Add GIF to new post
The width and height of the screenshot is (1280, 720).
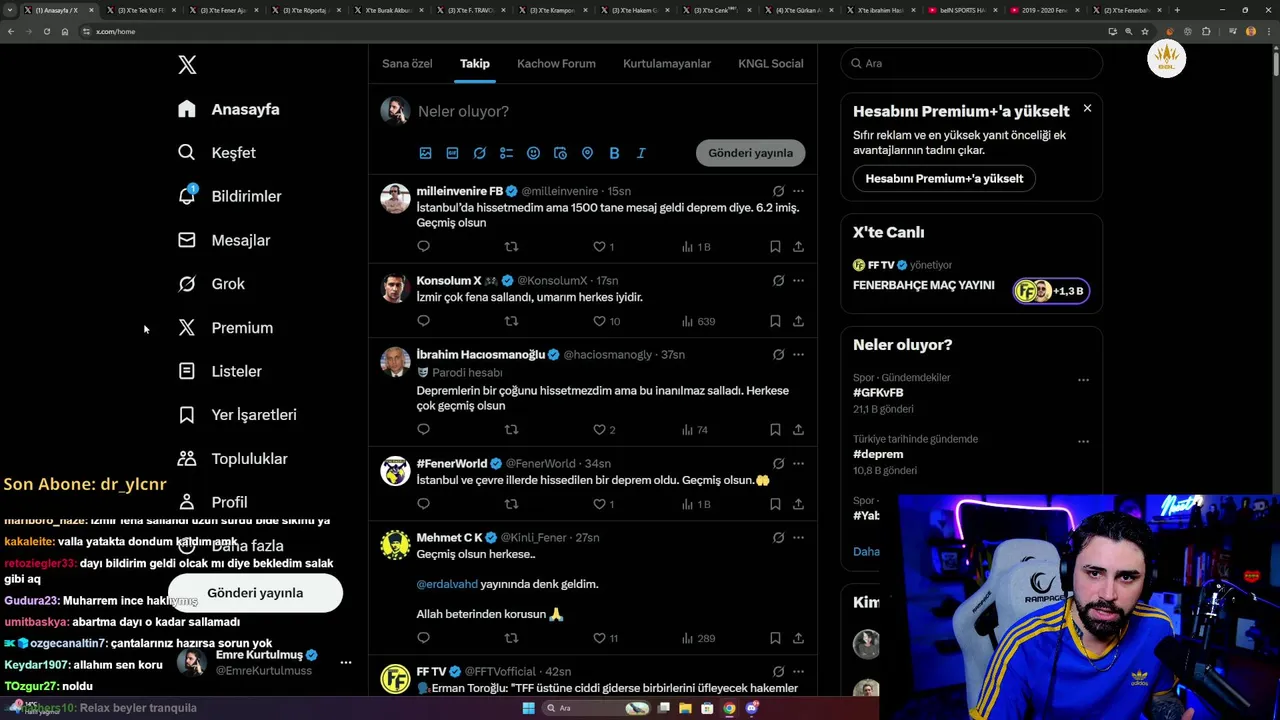pyautogui.click(x=452, y=153)
